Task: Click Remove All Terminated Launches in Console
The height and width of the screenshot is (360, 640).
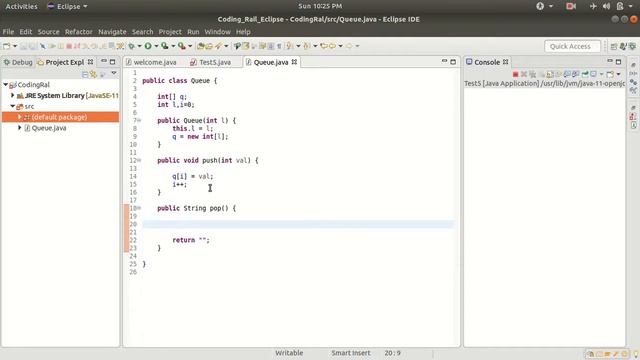Action: (533, 74)
